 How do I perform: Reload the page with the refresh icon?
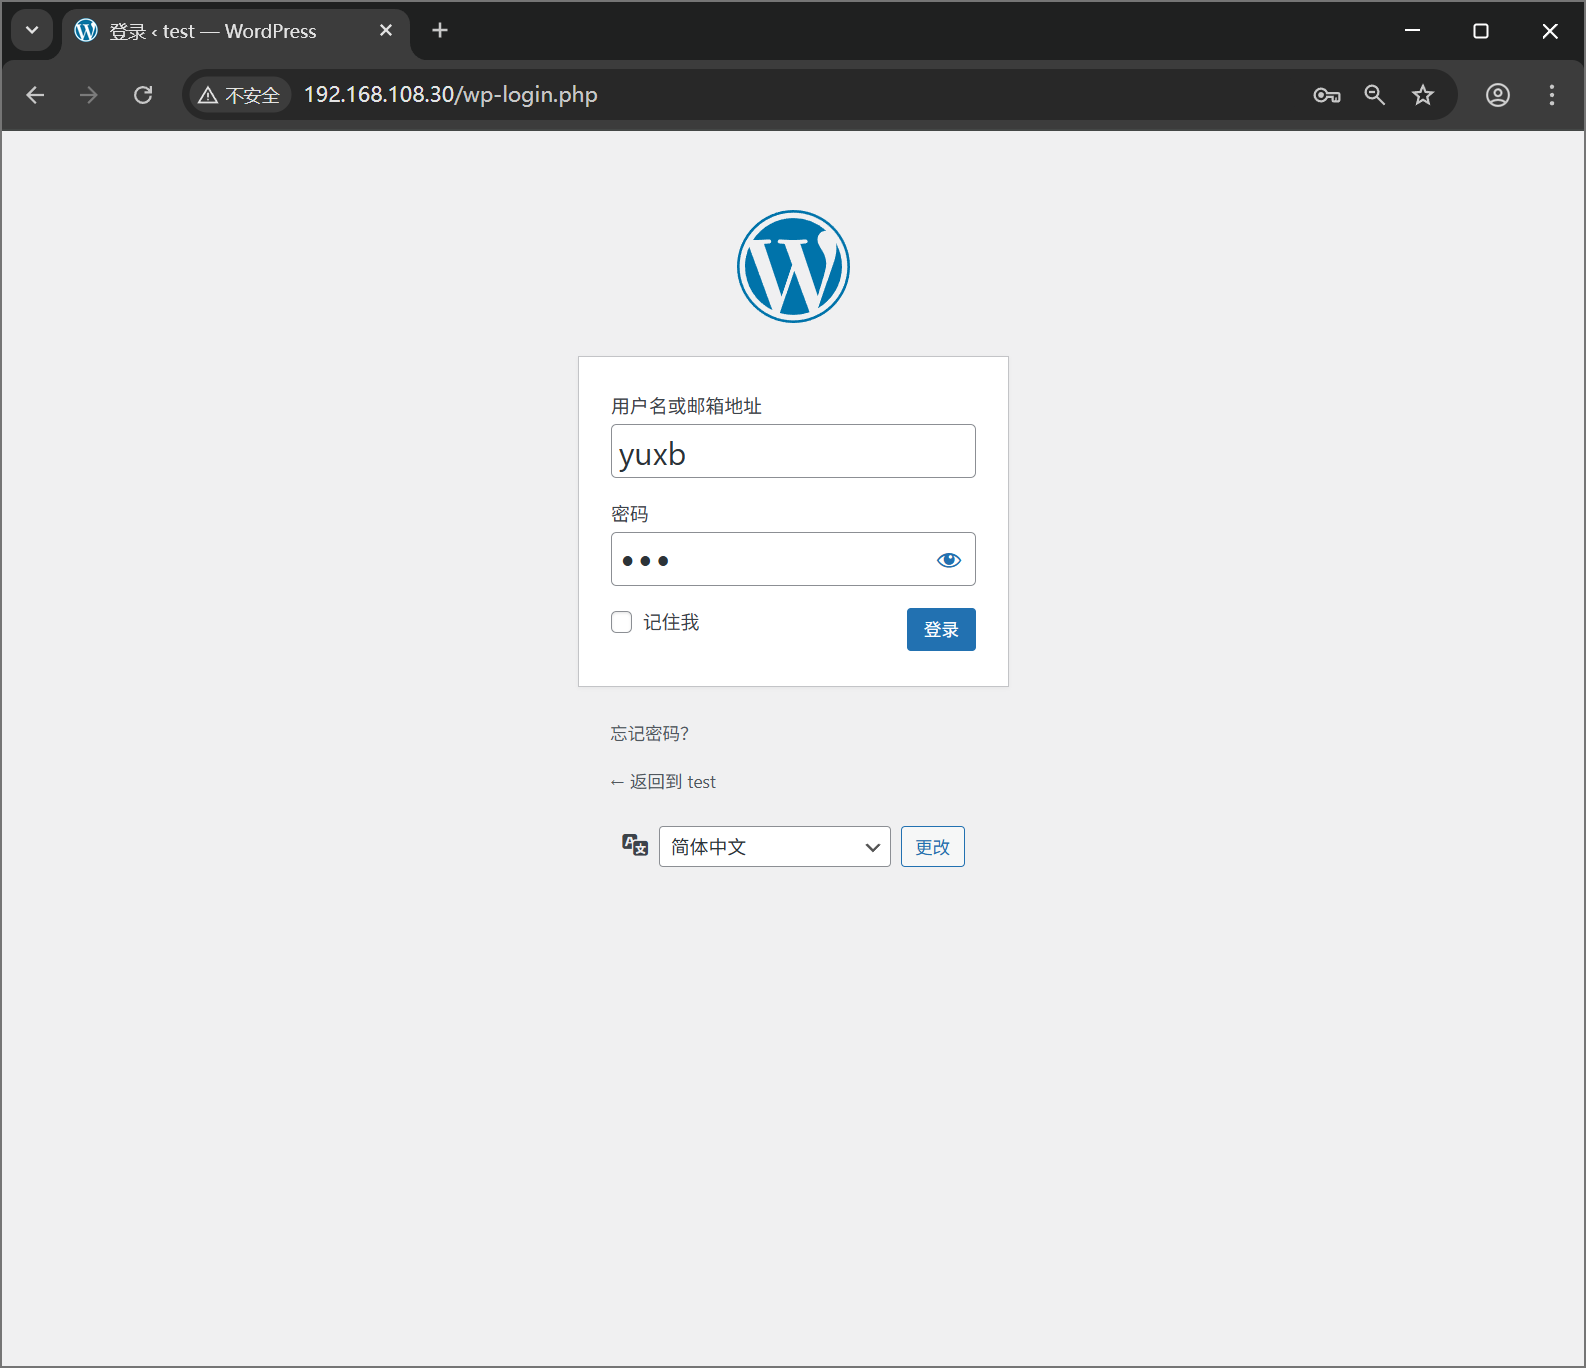pyautogui.click(x=143, y=95)
